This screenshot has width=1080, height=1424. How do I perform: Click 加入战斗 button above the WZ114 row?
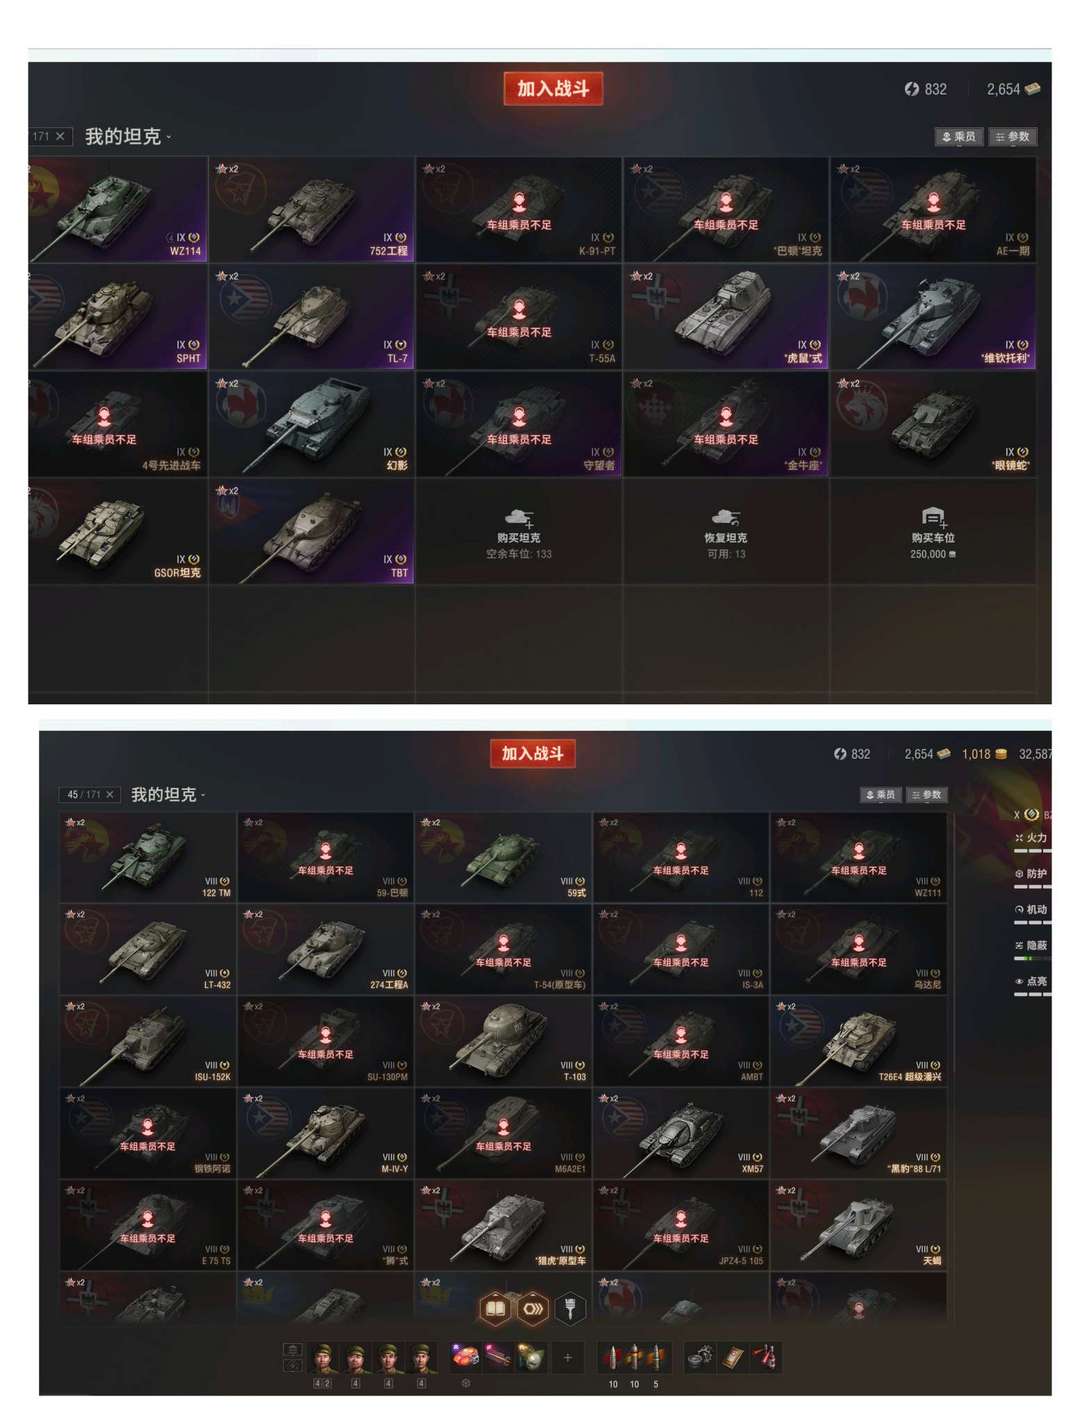tap(553, 89)
